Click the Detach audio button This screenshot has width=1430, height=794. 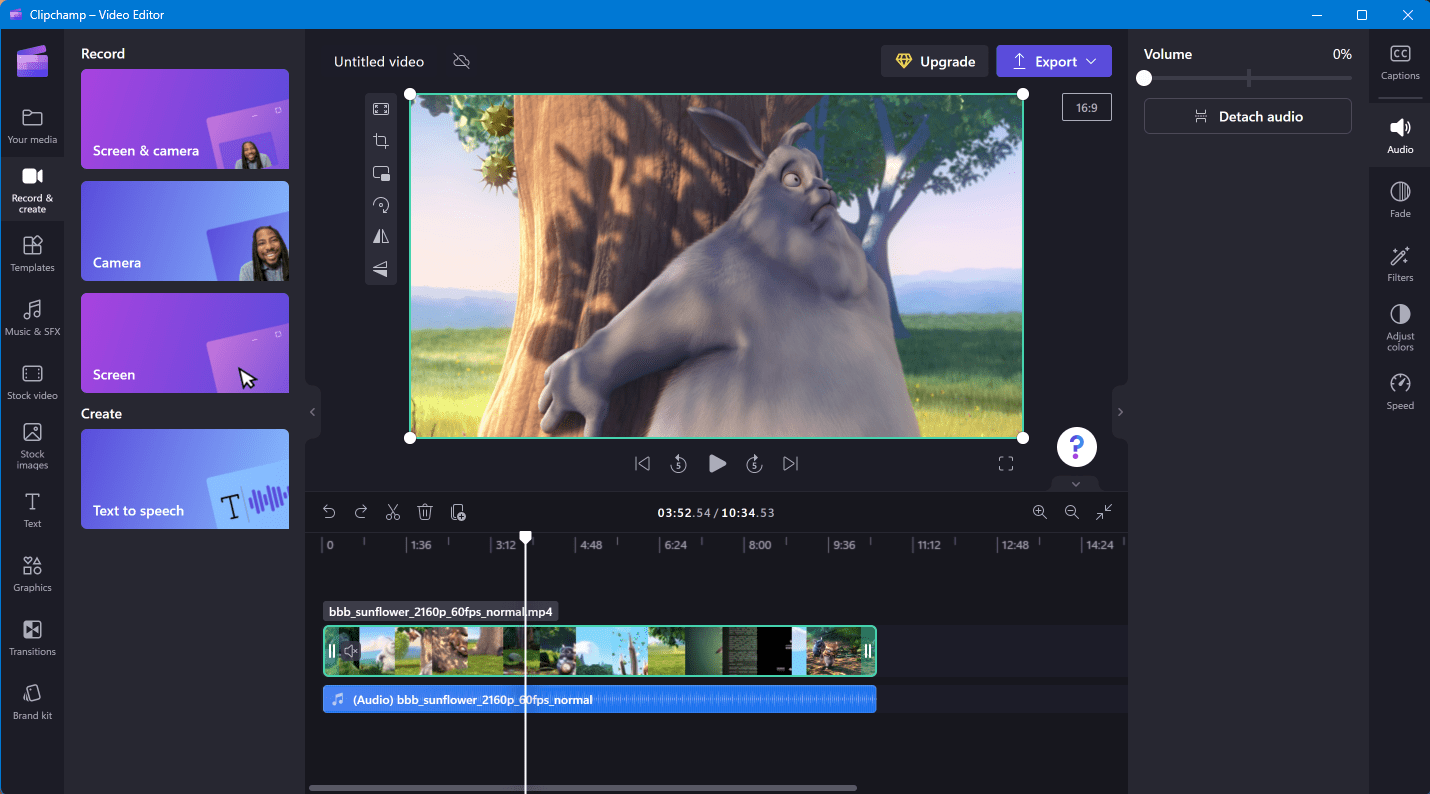click(x=1247, y=116)
